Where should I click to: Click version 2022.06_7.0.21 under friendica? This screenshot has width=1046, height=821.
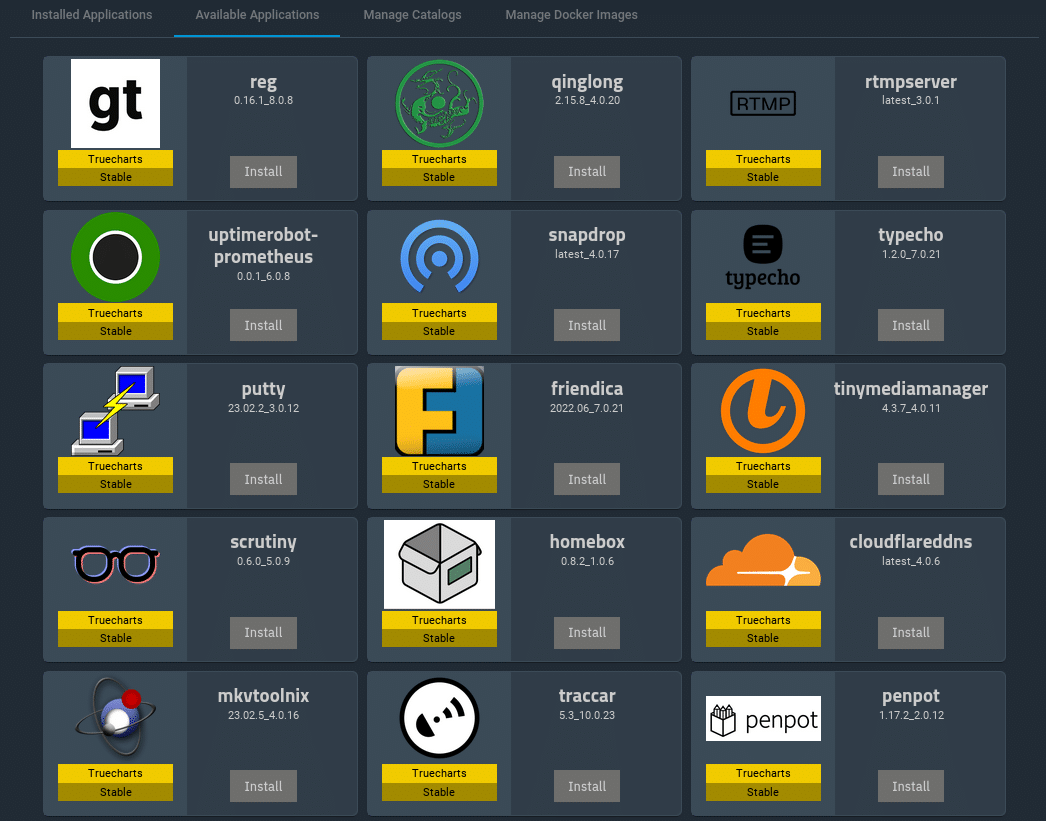pyautogui.click(x=587, y=407)
